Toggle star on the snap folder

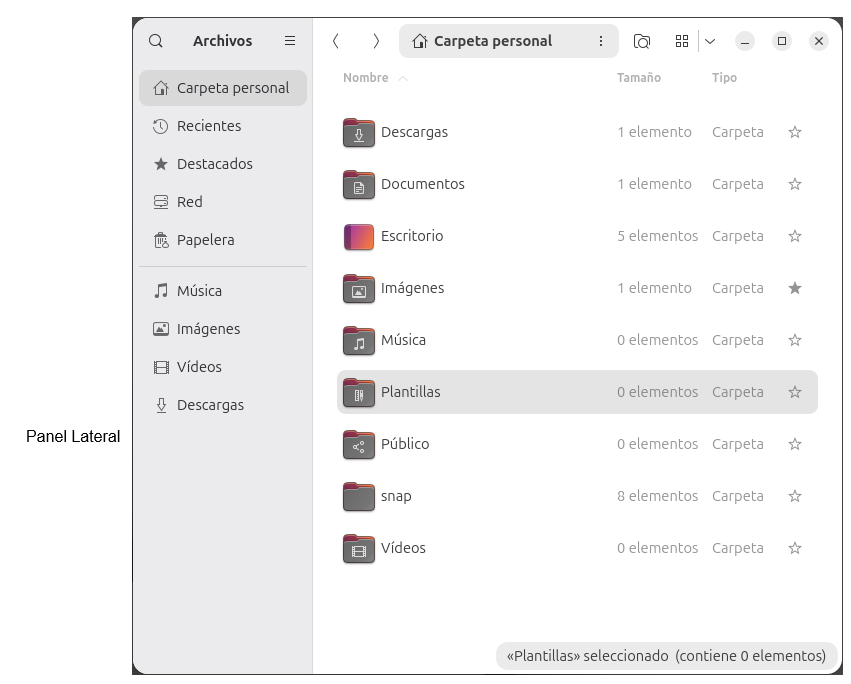tap(795, 496)
